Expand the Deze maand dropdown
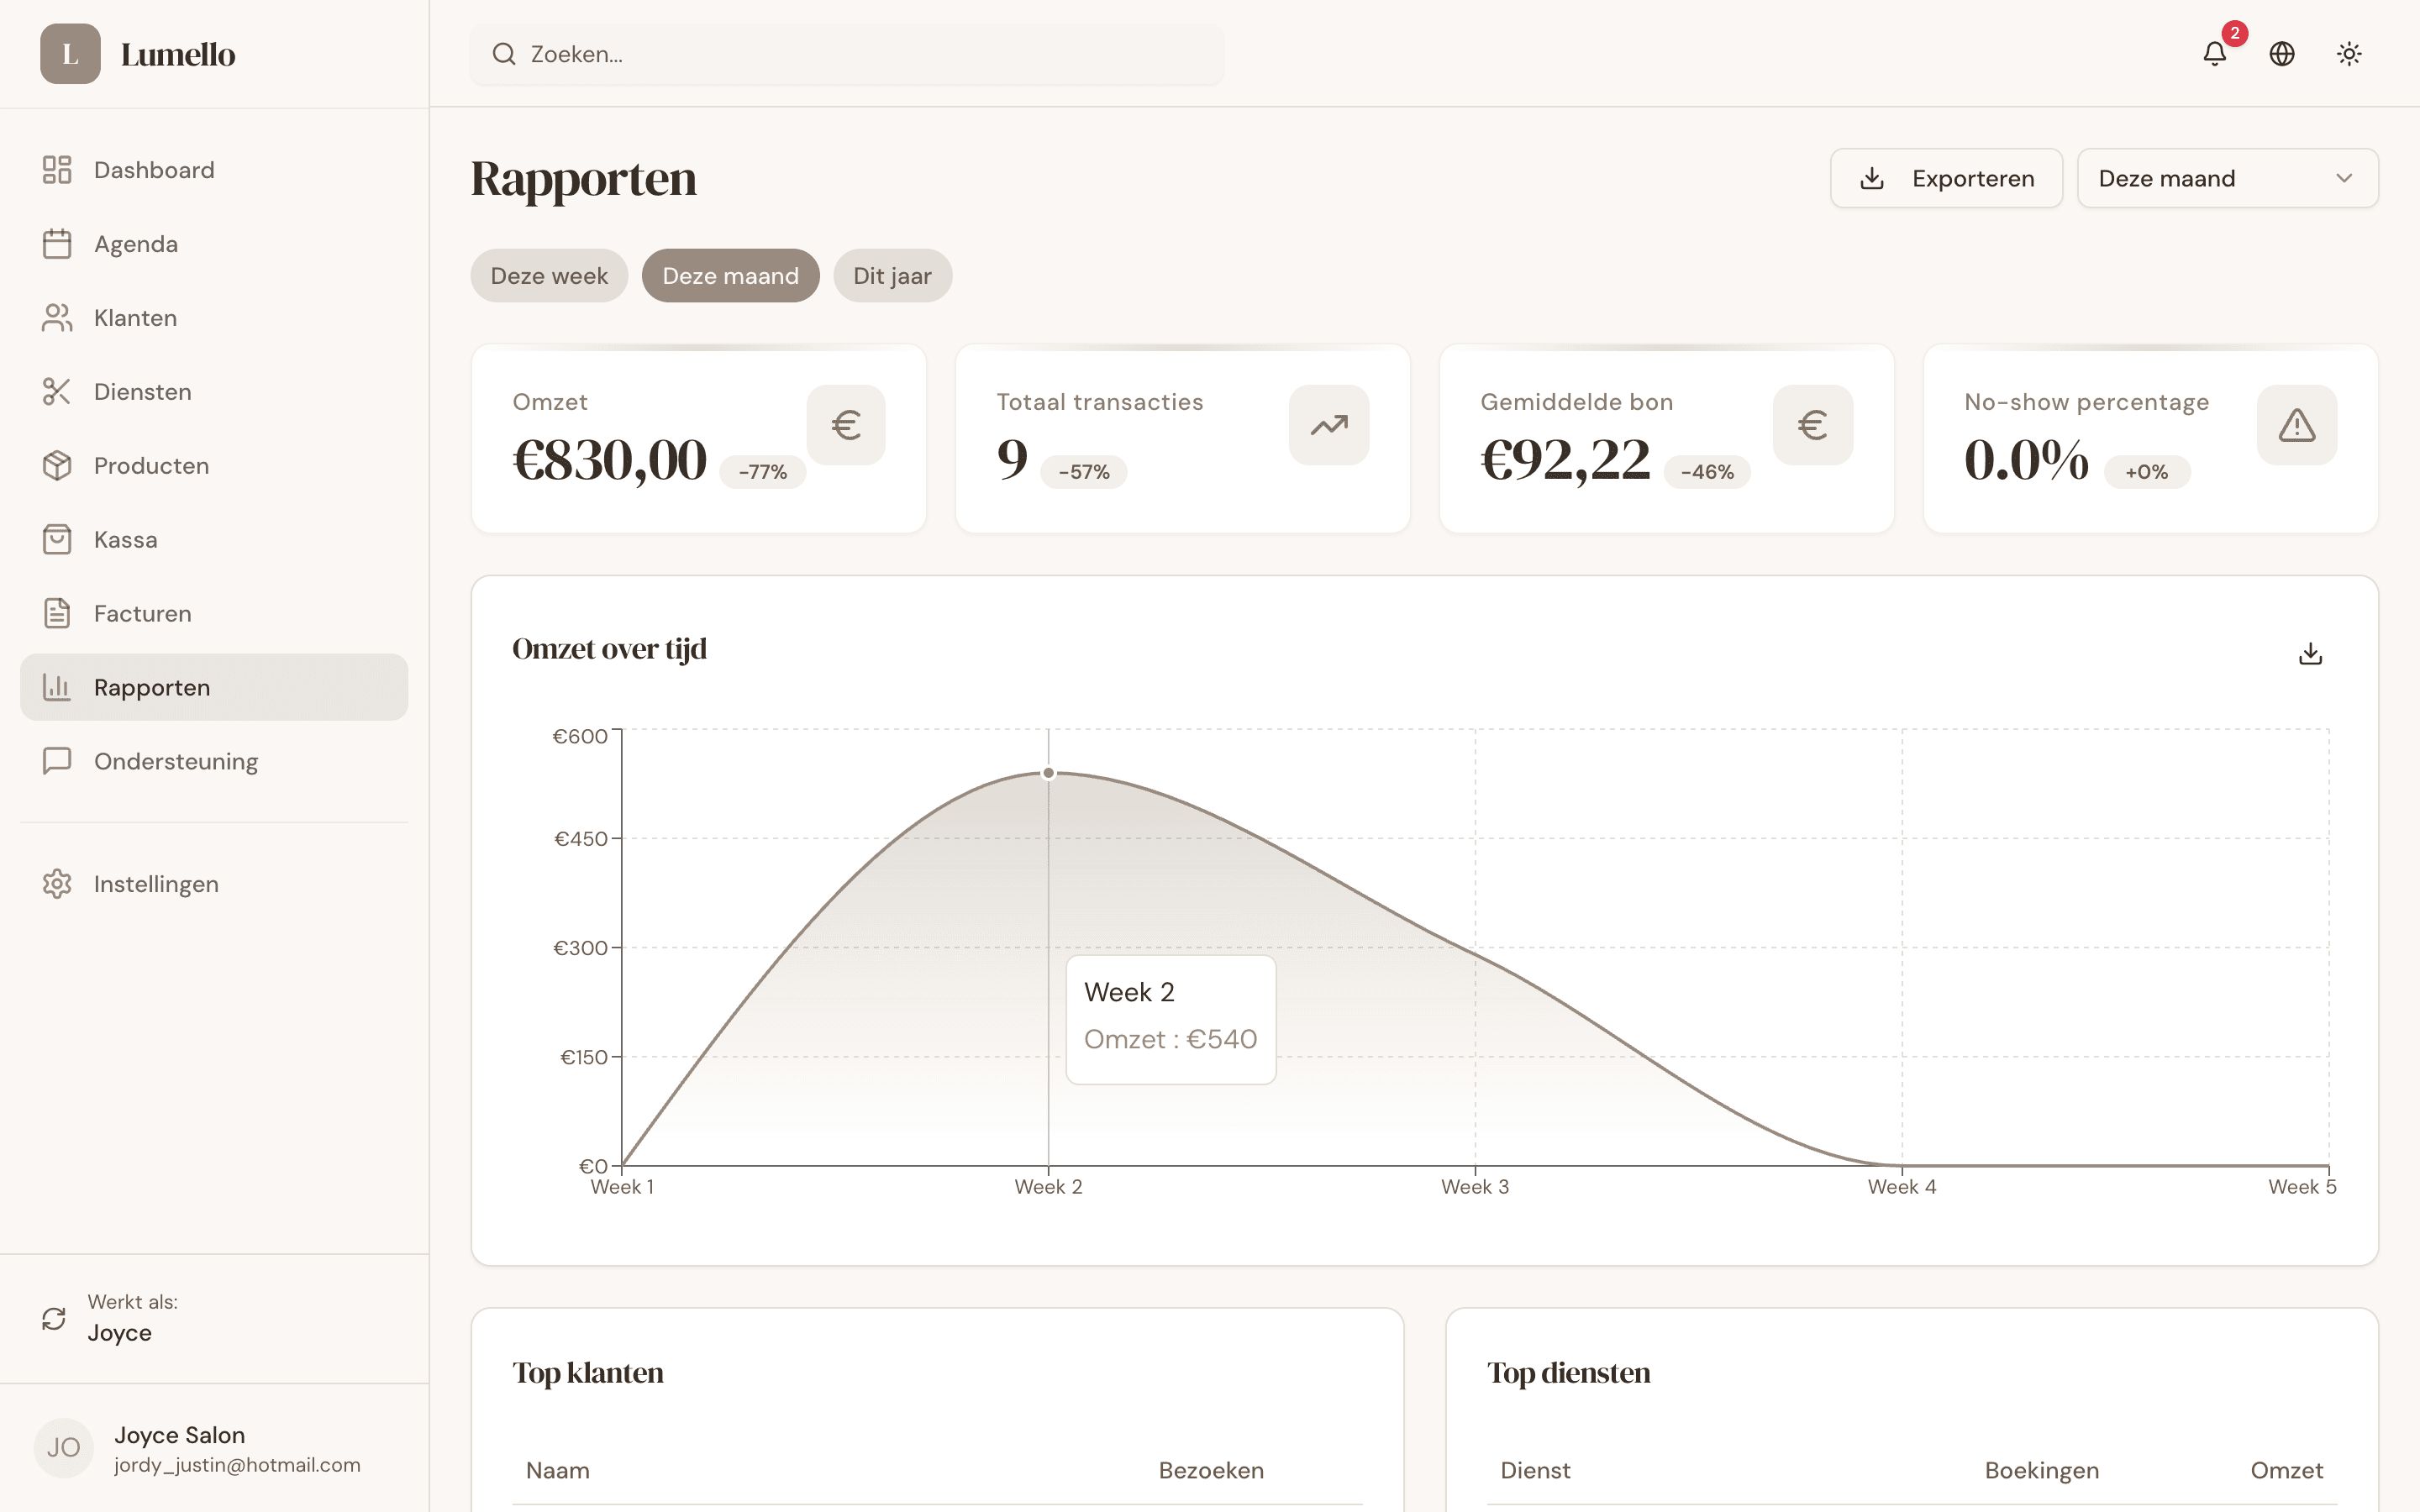 click(x=2227, y=179)
